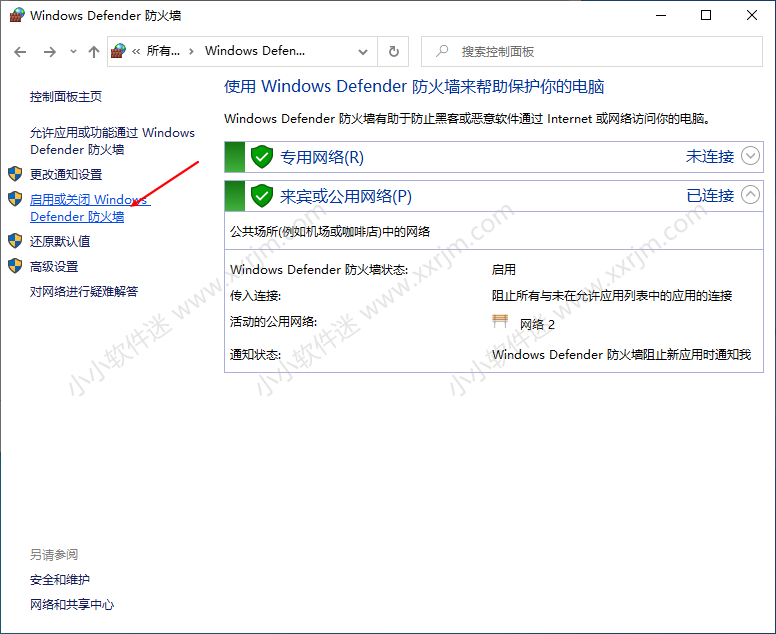Click green shield icon for 专用网络
The height and width of the screenshot is (634, 776).
tap(262, 157)
